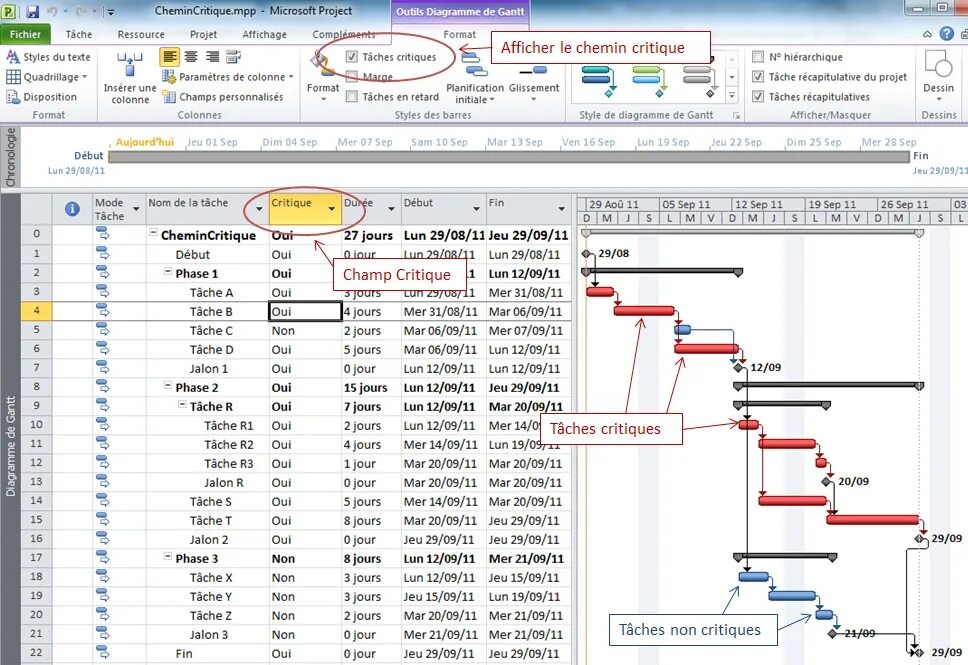
Task: Open the Glissement dropdown
Action: click(x=534, y=78)
